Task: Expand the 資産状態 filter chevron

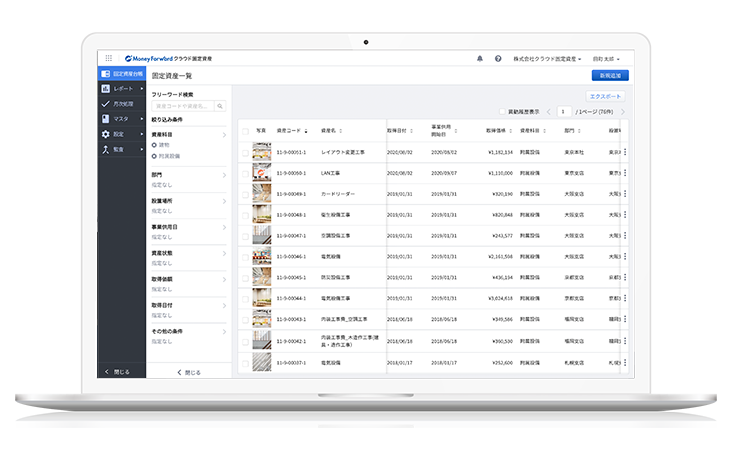Action: [224, 254]
